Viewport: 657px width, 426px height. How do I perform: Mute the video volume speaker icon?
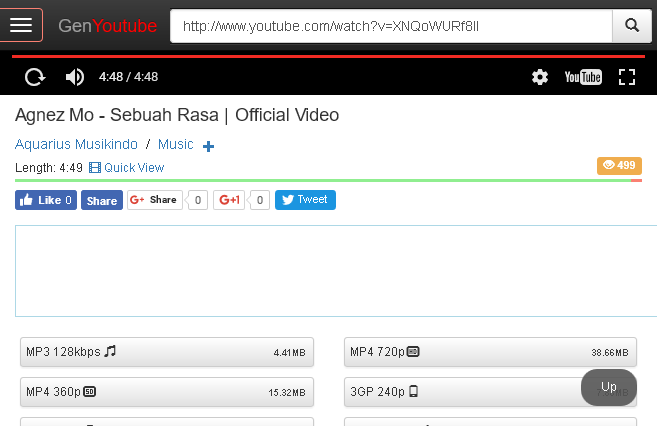point(75,77)
